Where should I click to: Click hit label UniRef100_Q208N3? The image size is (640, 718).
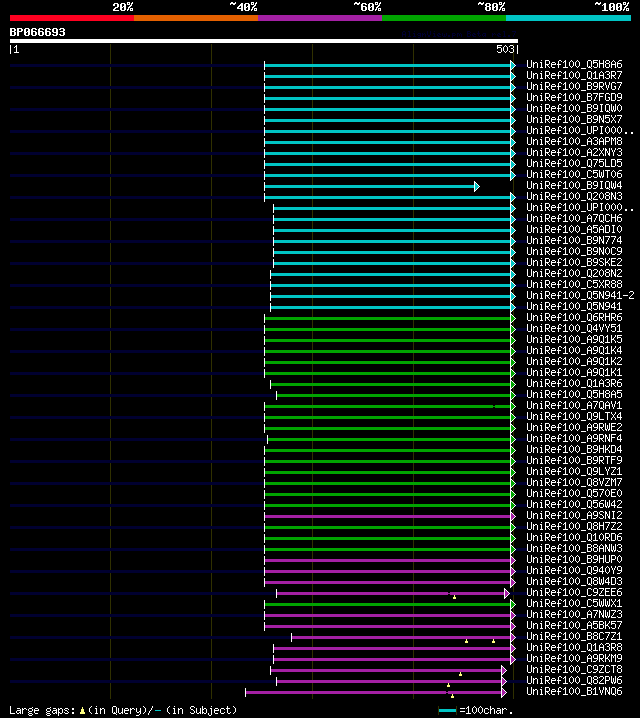574,196
